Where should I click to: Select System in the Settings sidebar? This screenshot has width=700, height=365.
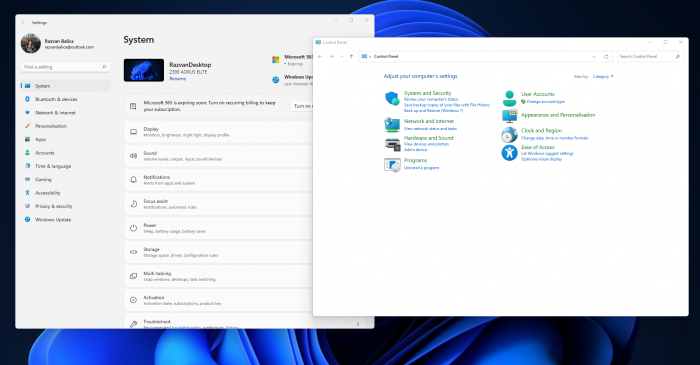tap(65, 86)
